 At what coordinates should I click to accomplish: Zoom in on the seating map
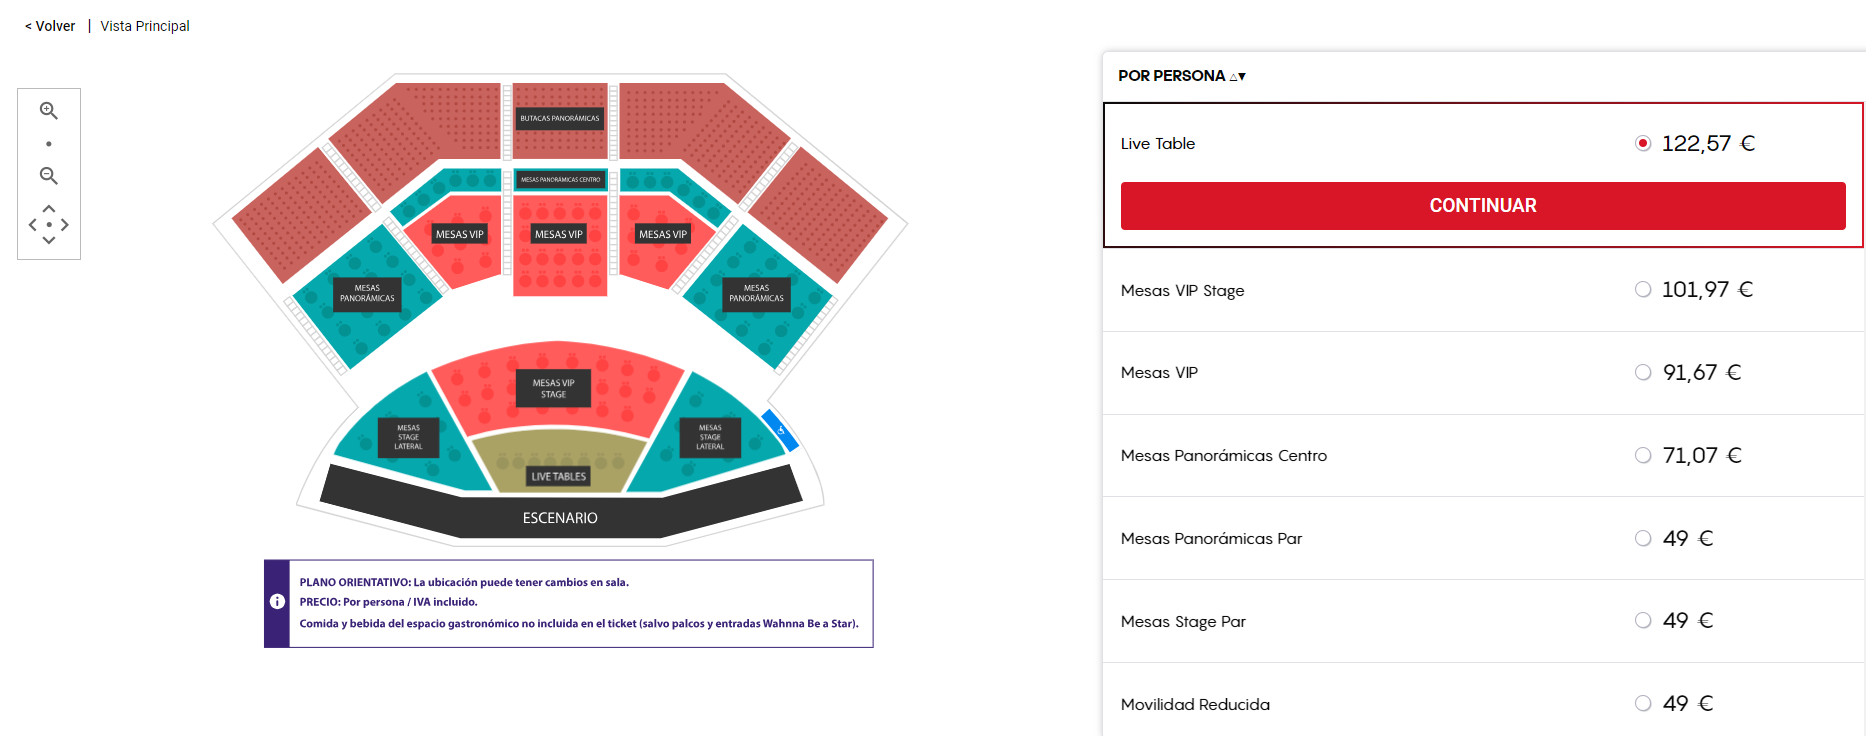(x=48, y=111)
